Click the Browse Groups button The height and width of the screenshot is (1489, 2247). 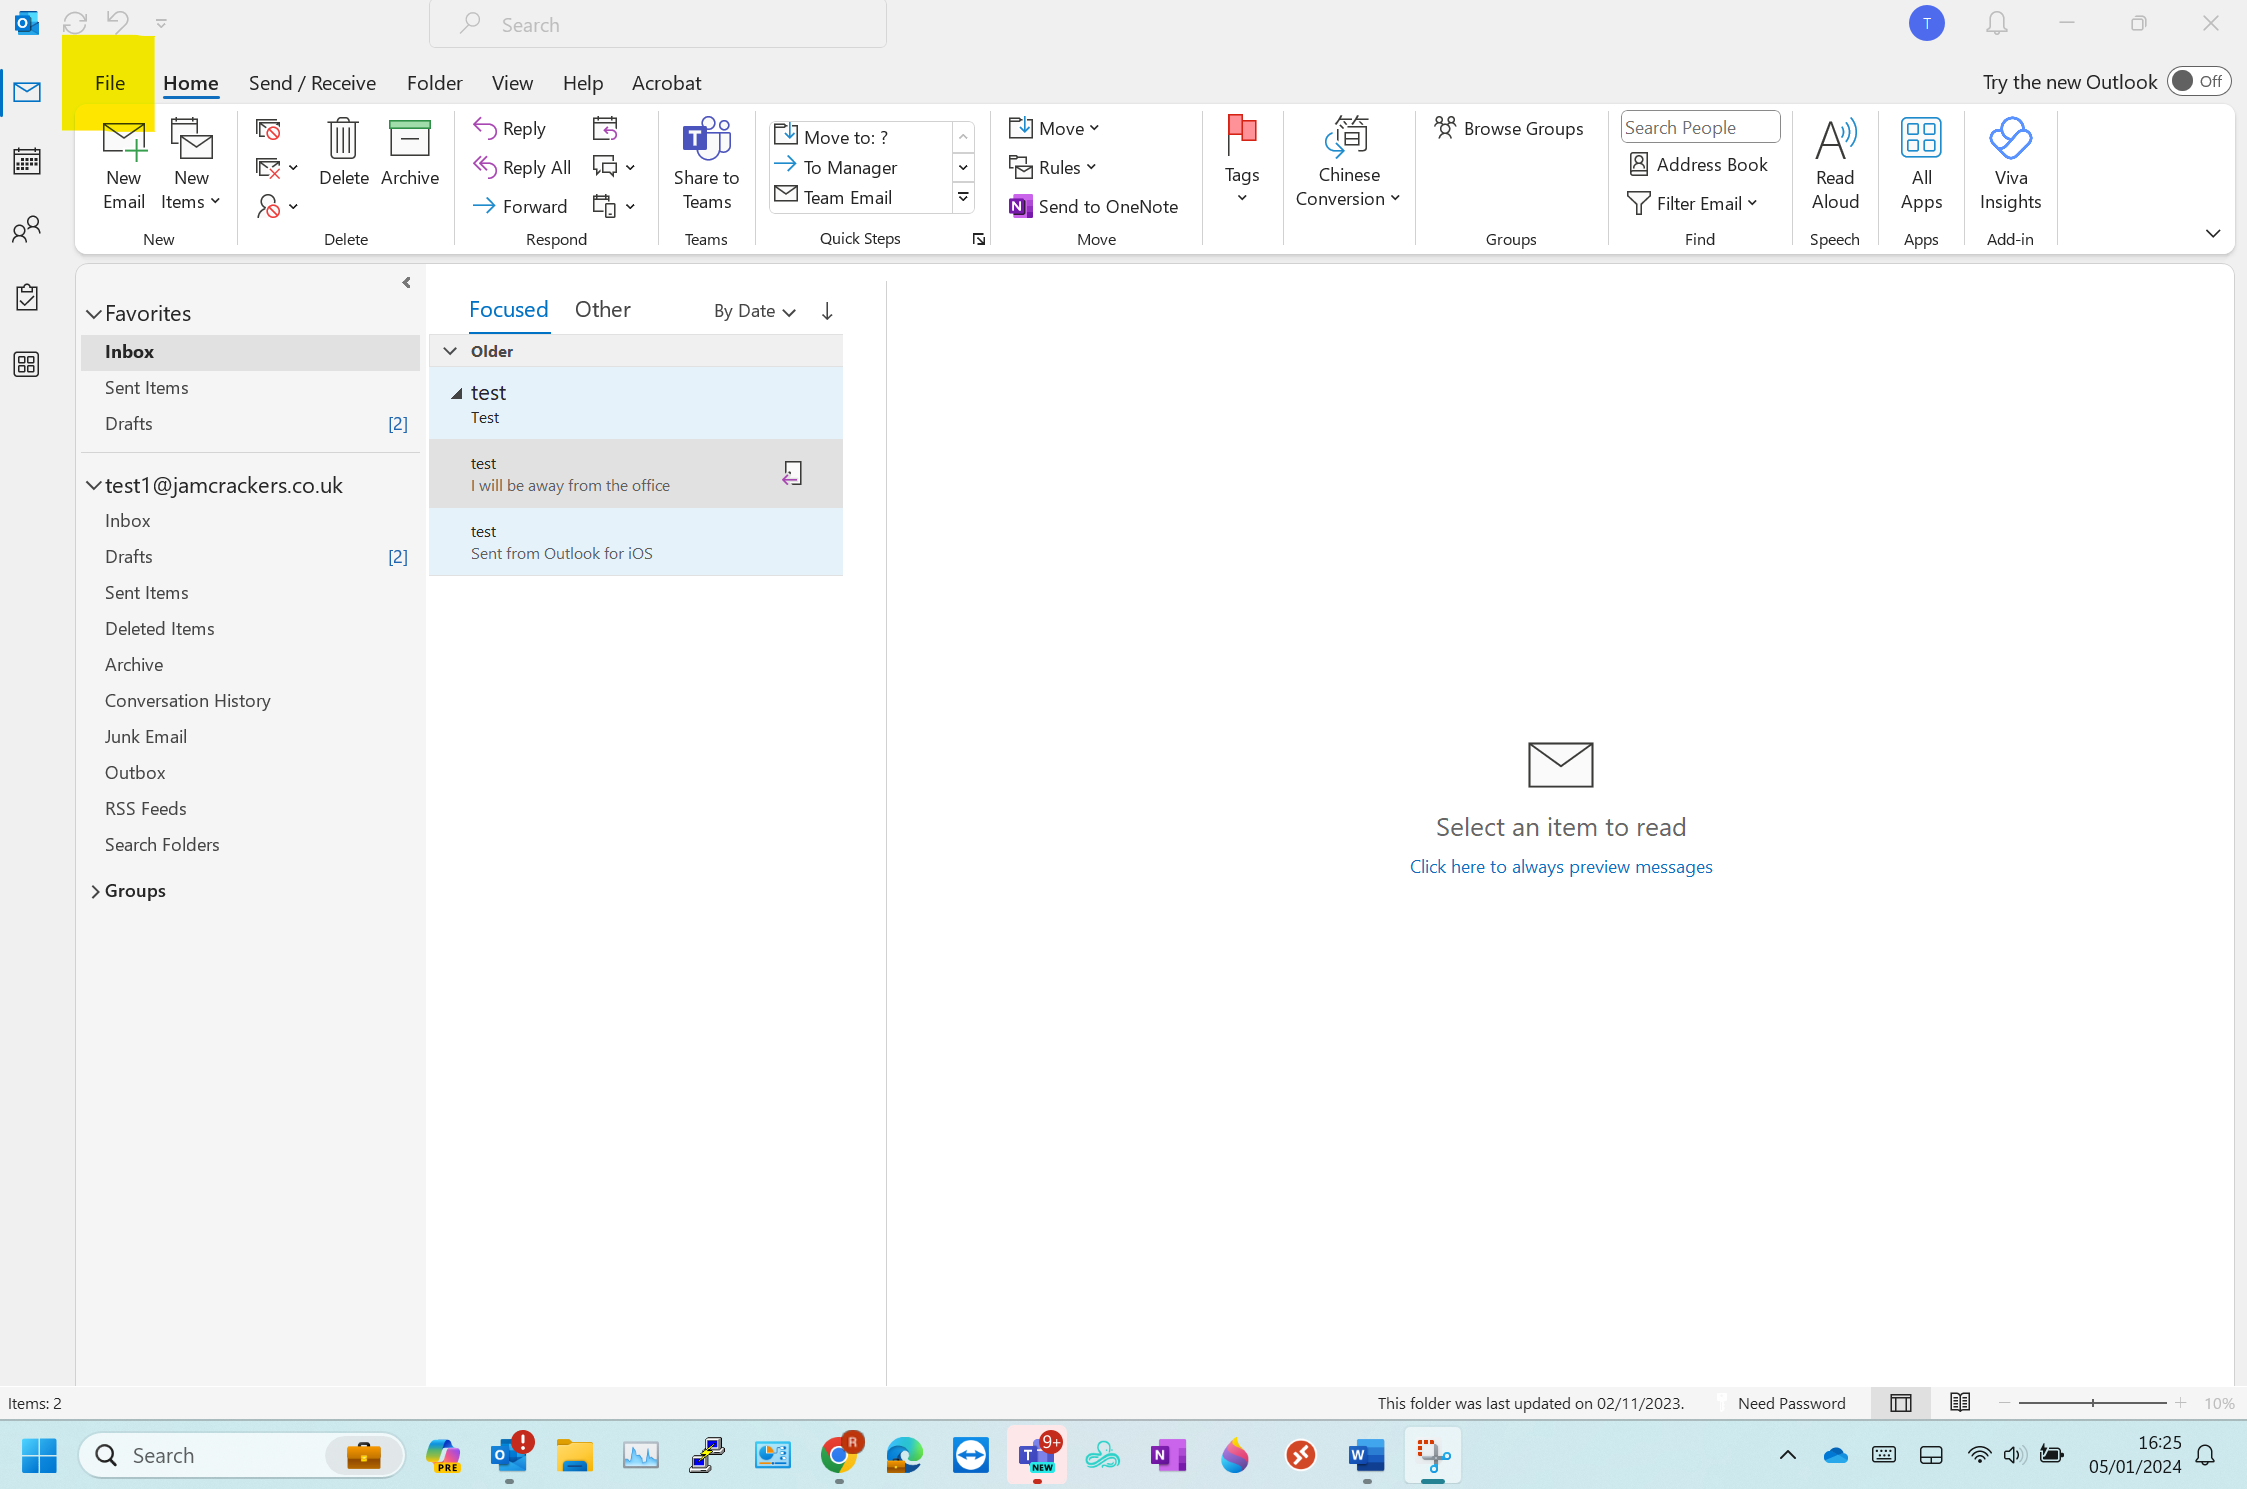pos(1509,128)
